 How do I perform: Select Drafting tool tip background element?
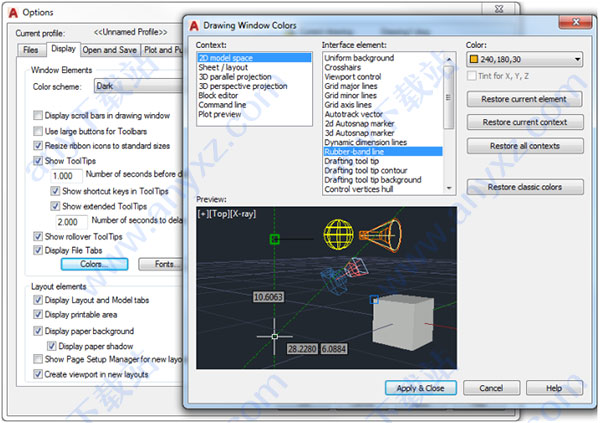[x=383, y=180]
